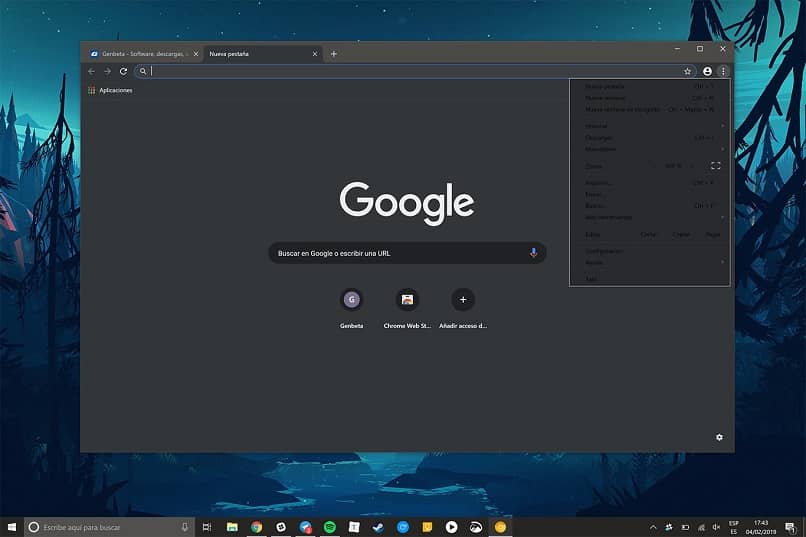The height and width of the screenshot is (537, 806).
Task: Open the ESP keyboard language indicator
Action: click(x=734, y=527)
